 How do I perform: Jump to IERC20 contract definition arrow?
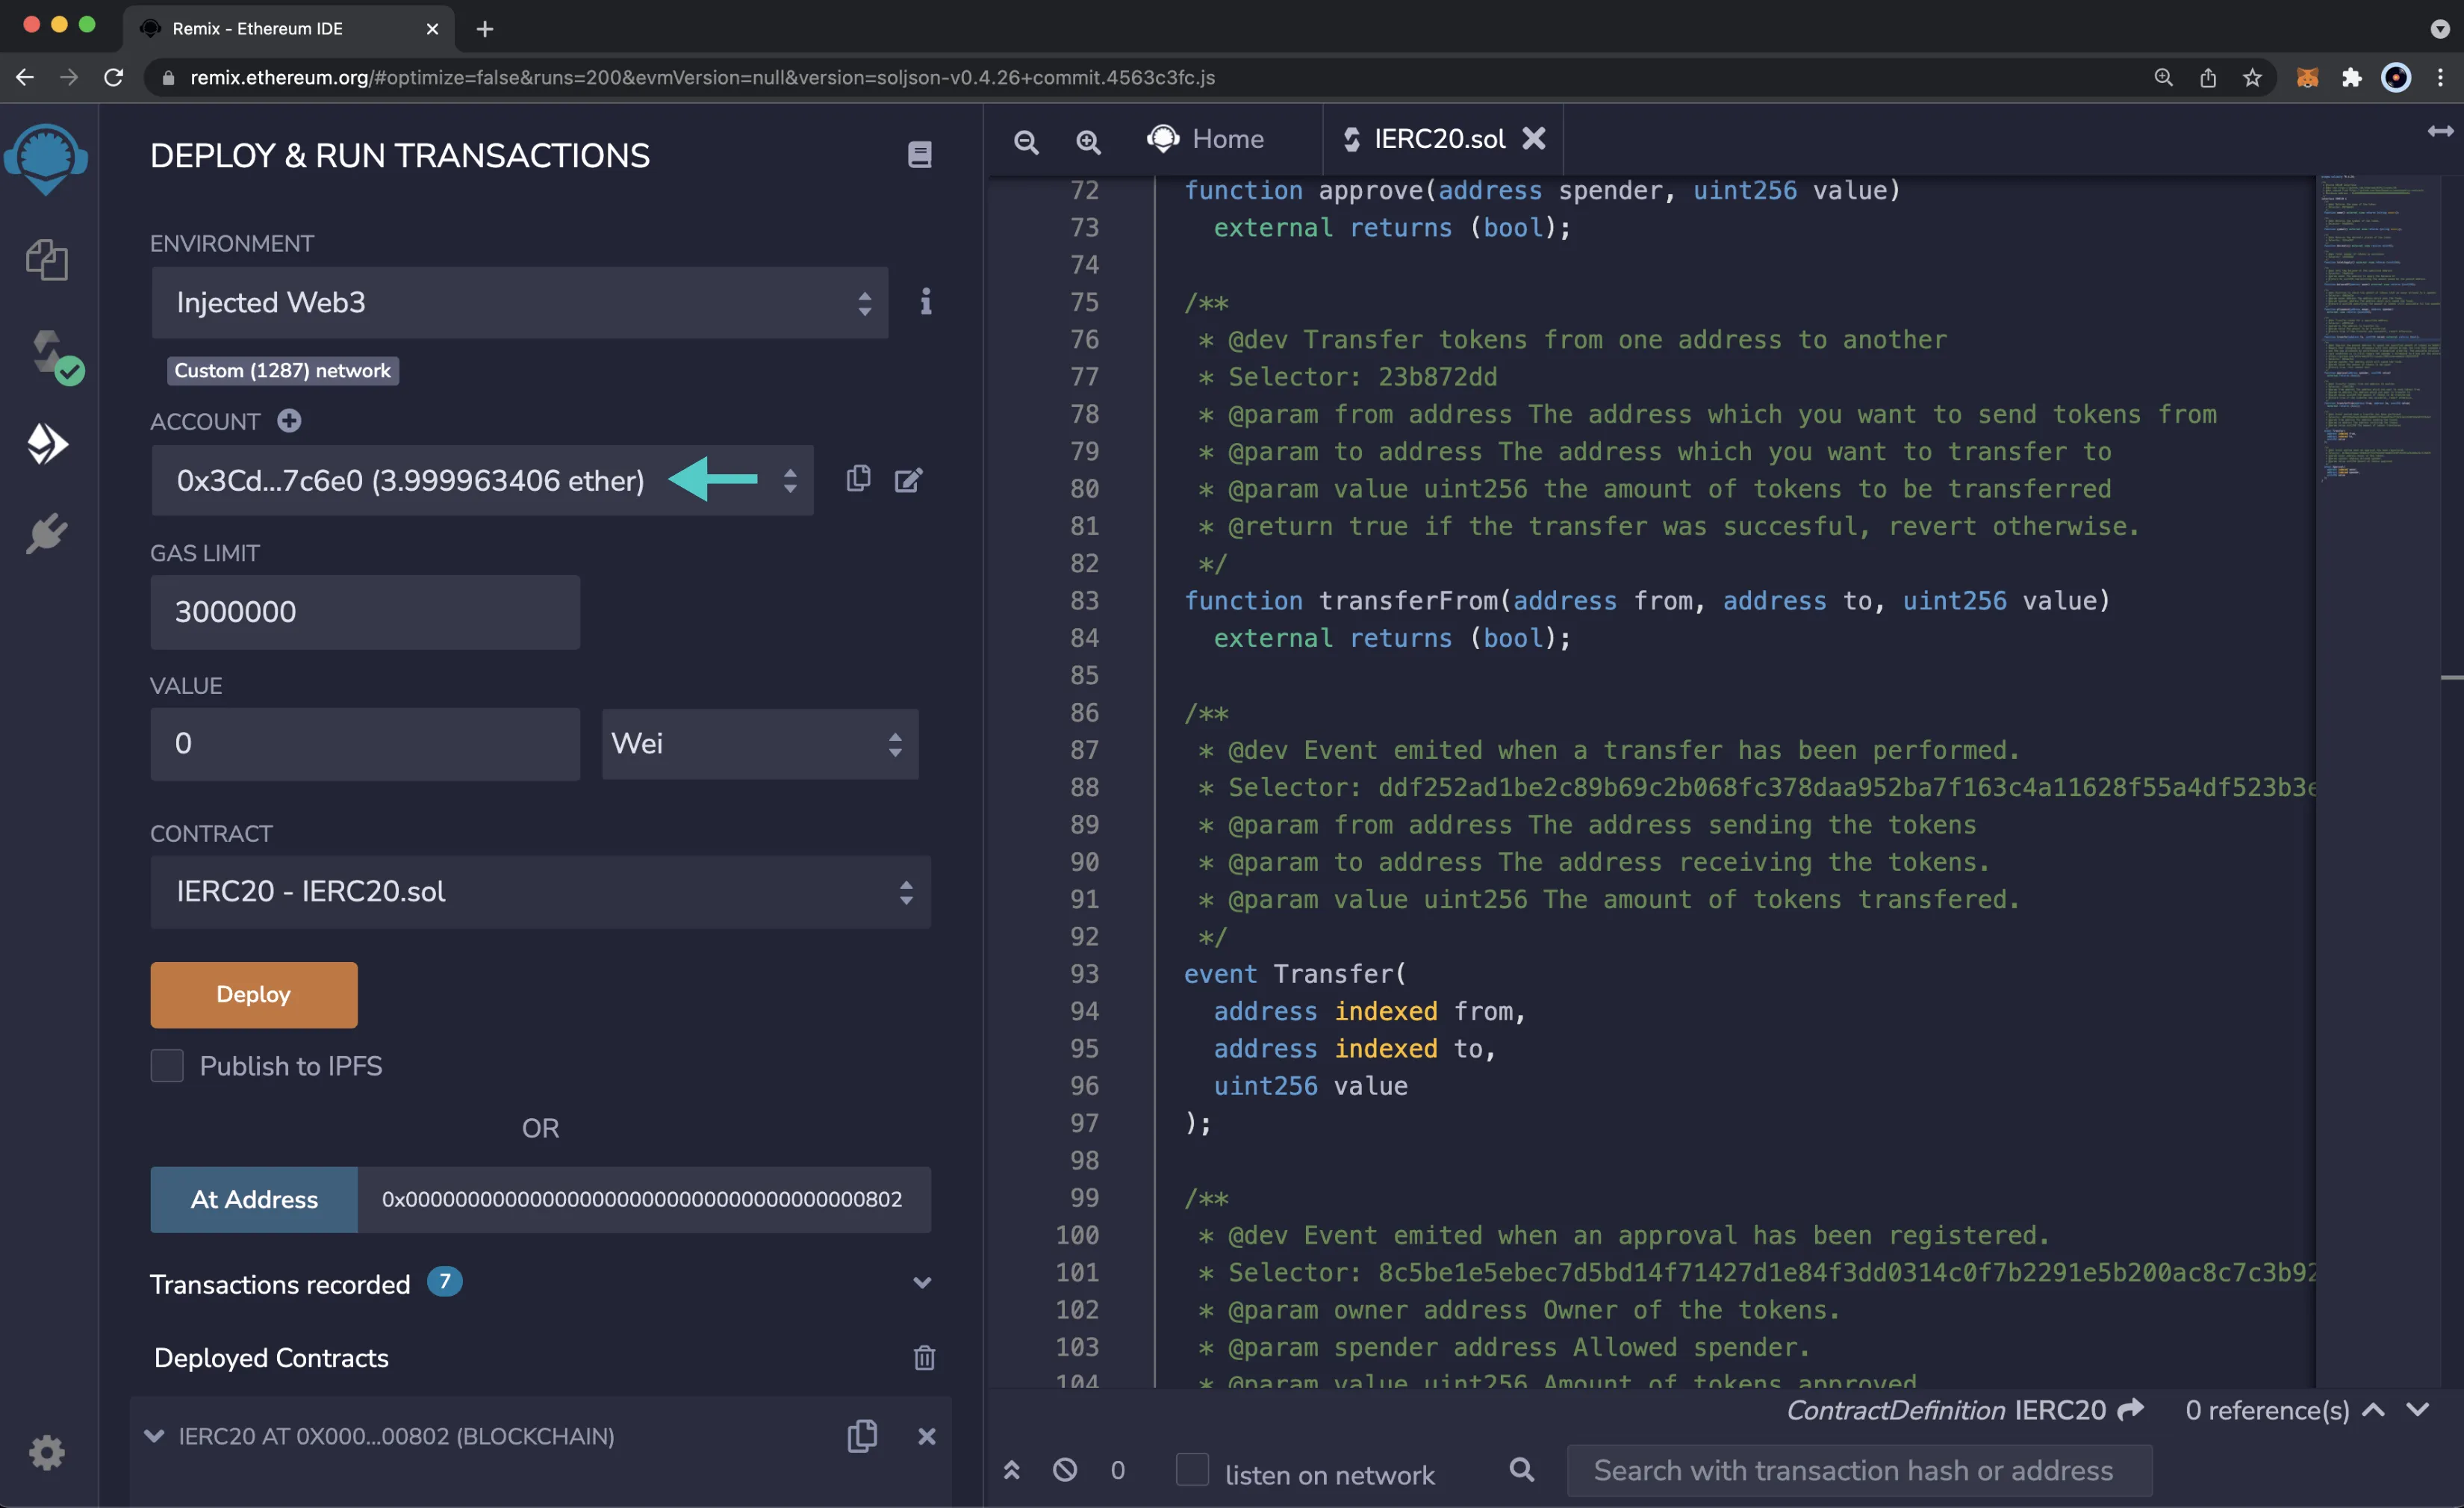(x=2132, y=1409)
